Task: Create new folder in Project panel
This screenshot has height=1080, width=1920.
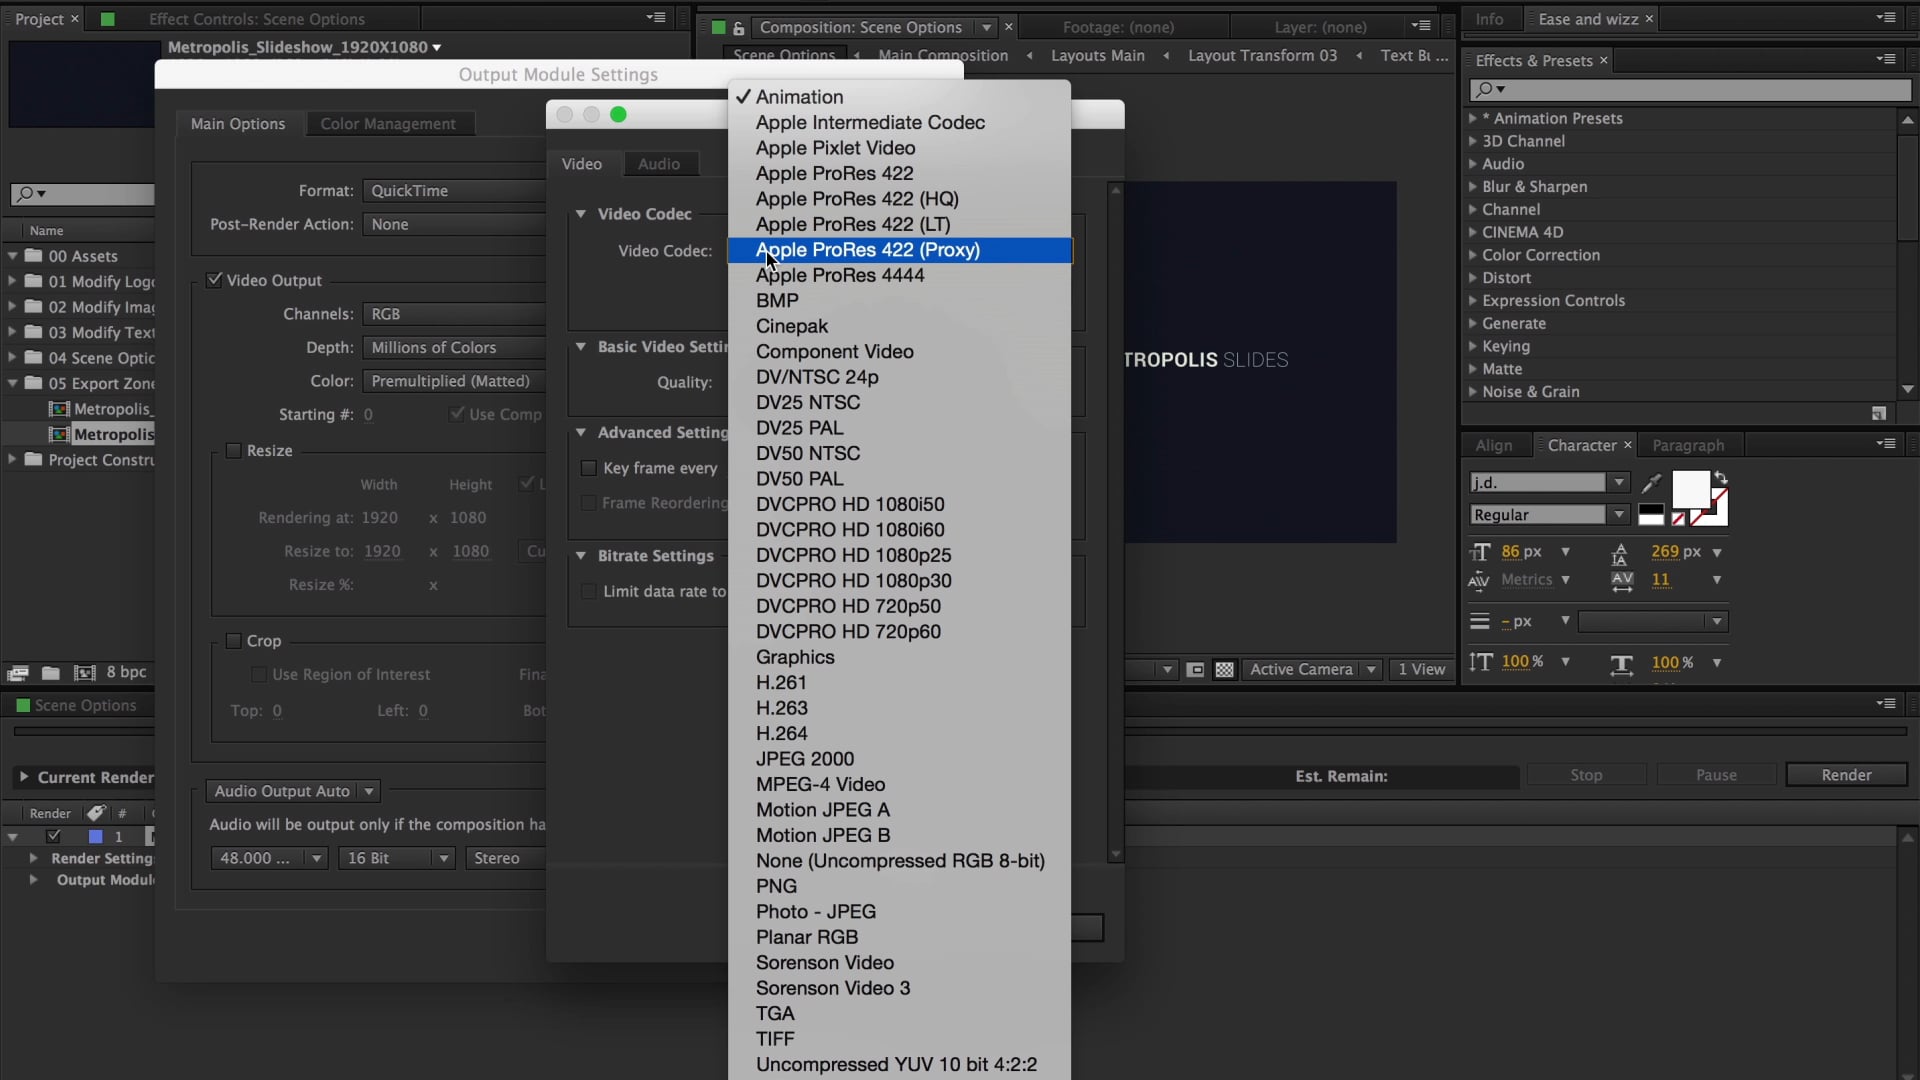Action: pyautogui.click(x=51, y=673)
